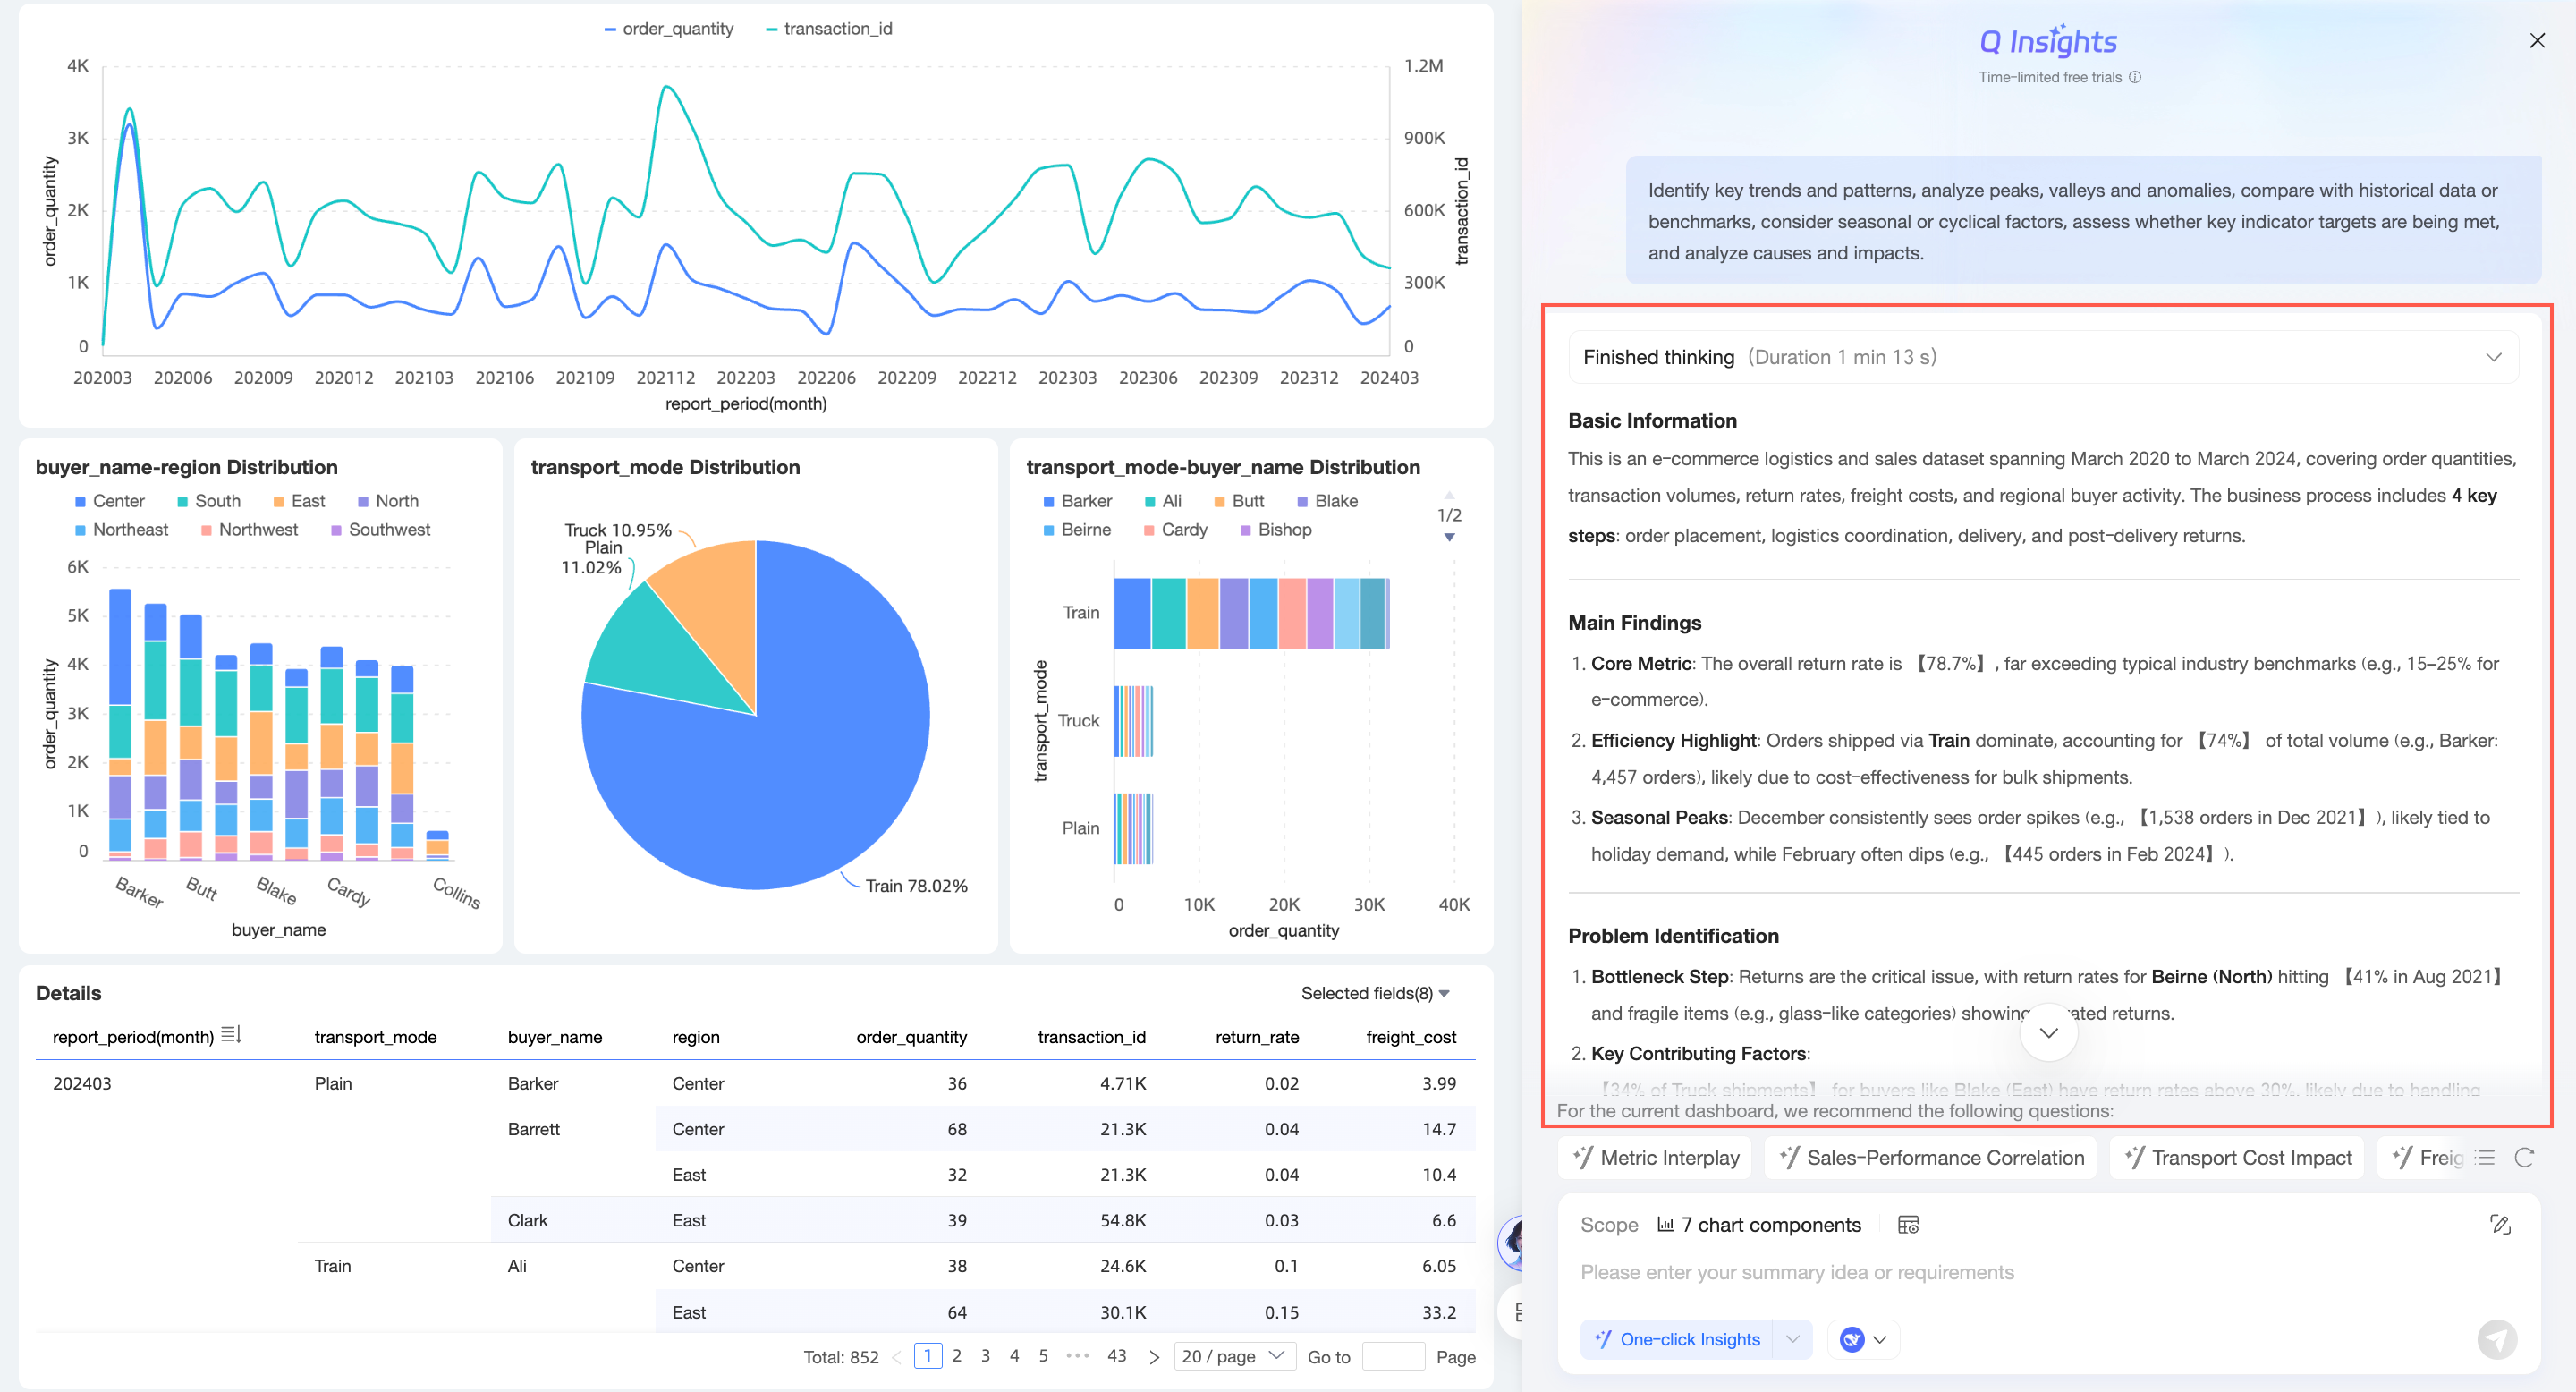Open the suggested questions list icon
The width and height of the screenshot is (2576, 1392).
pos(2486,1157)
